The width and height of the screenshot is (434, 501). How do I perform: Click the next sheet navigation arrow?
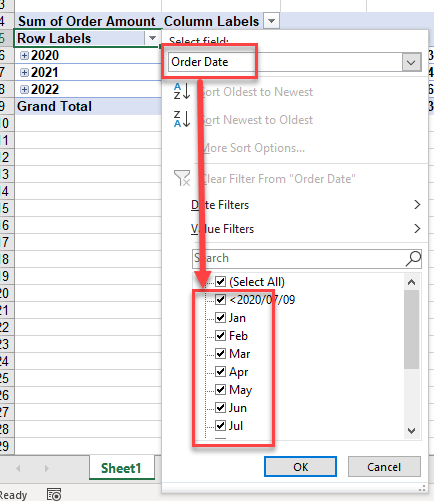(47, 468)
